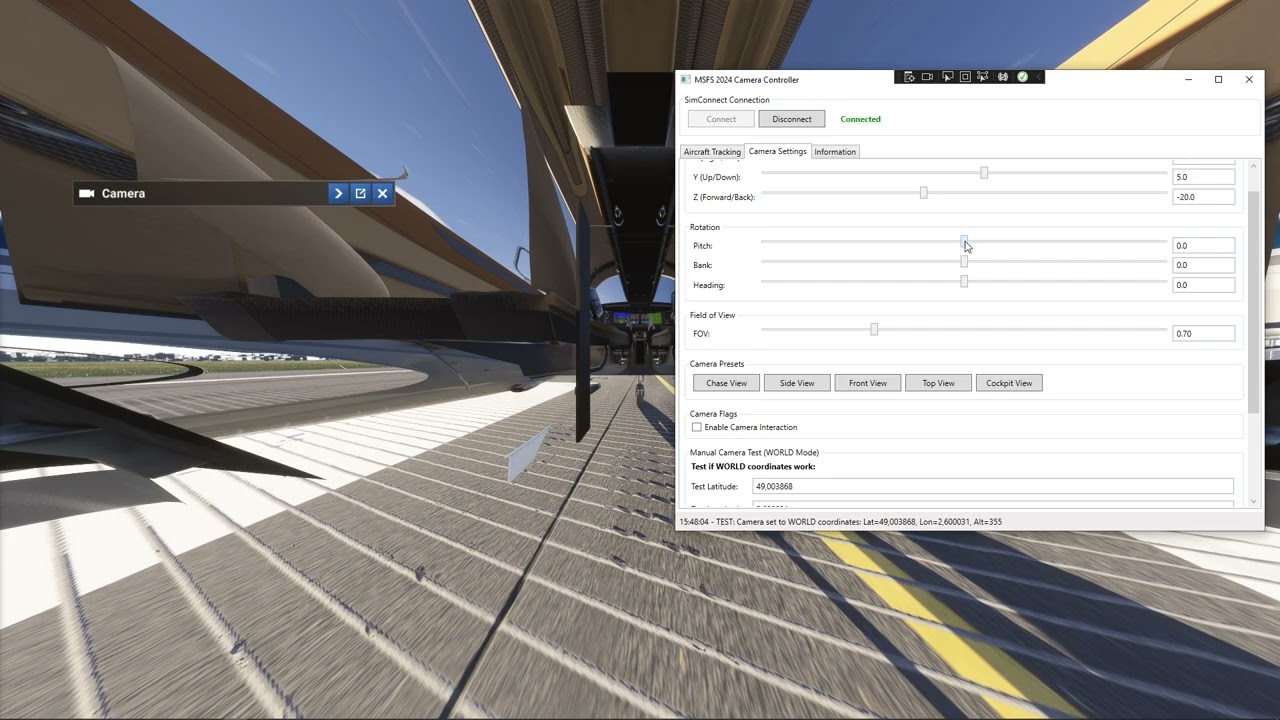Toggle display layout adorners icon
Viewport: 1280px width, 720px height.
click(965, 77)
